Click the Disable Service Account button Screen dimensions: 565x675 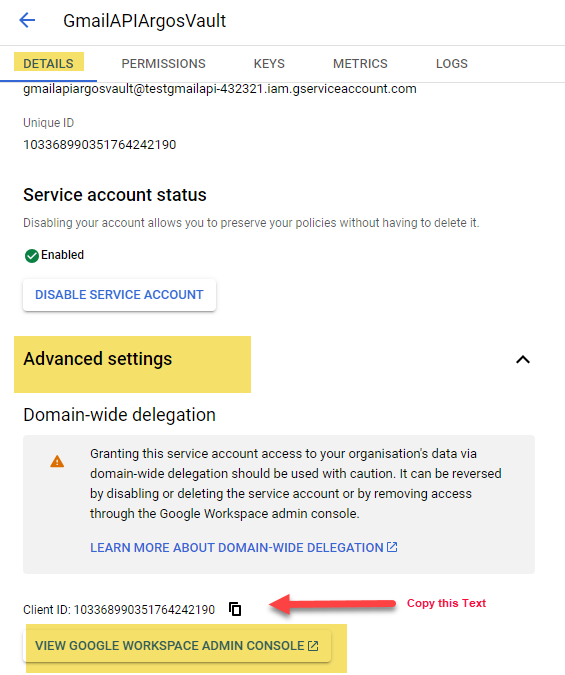[x=119, y=295]
